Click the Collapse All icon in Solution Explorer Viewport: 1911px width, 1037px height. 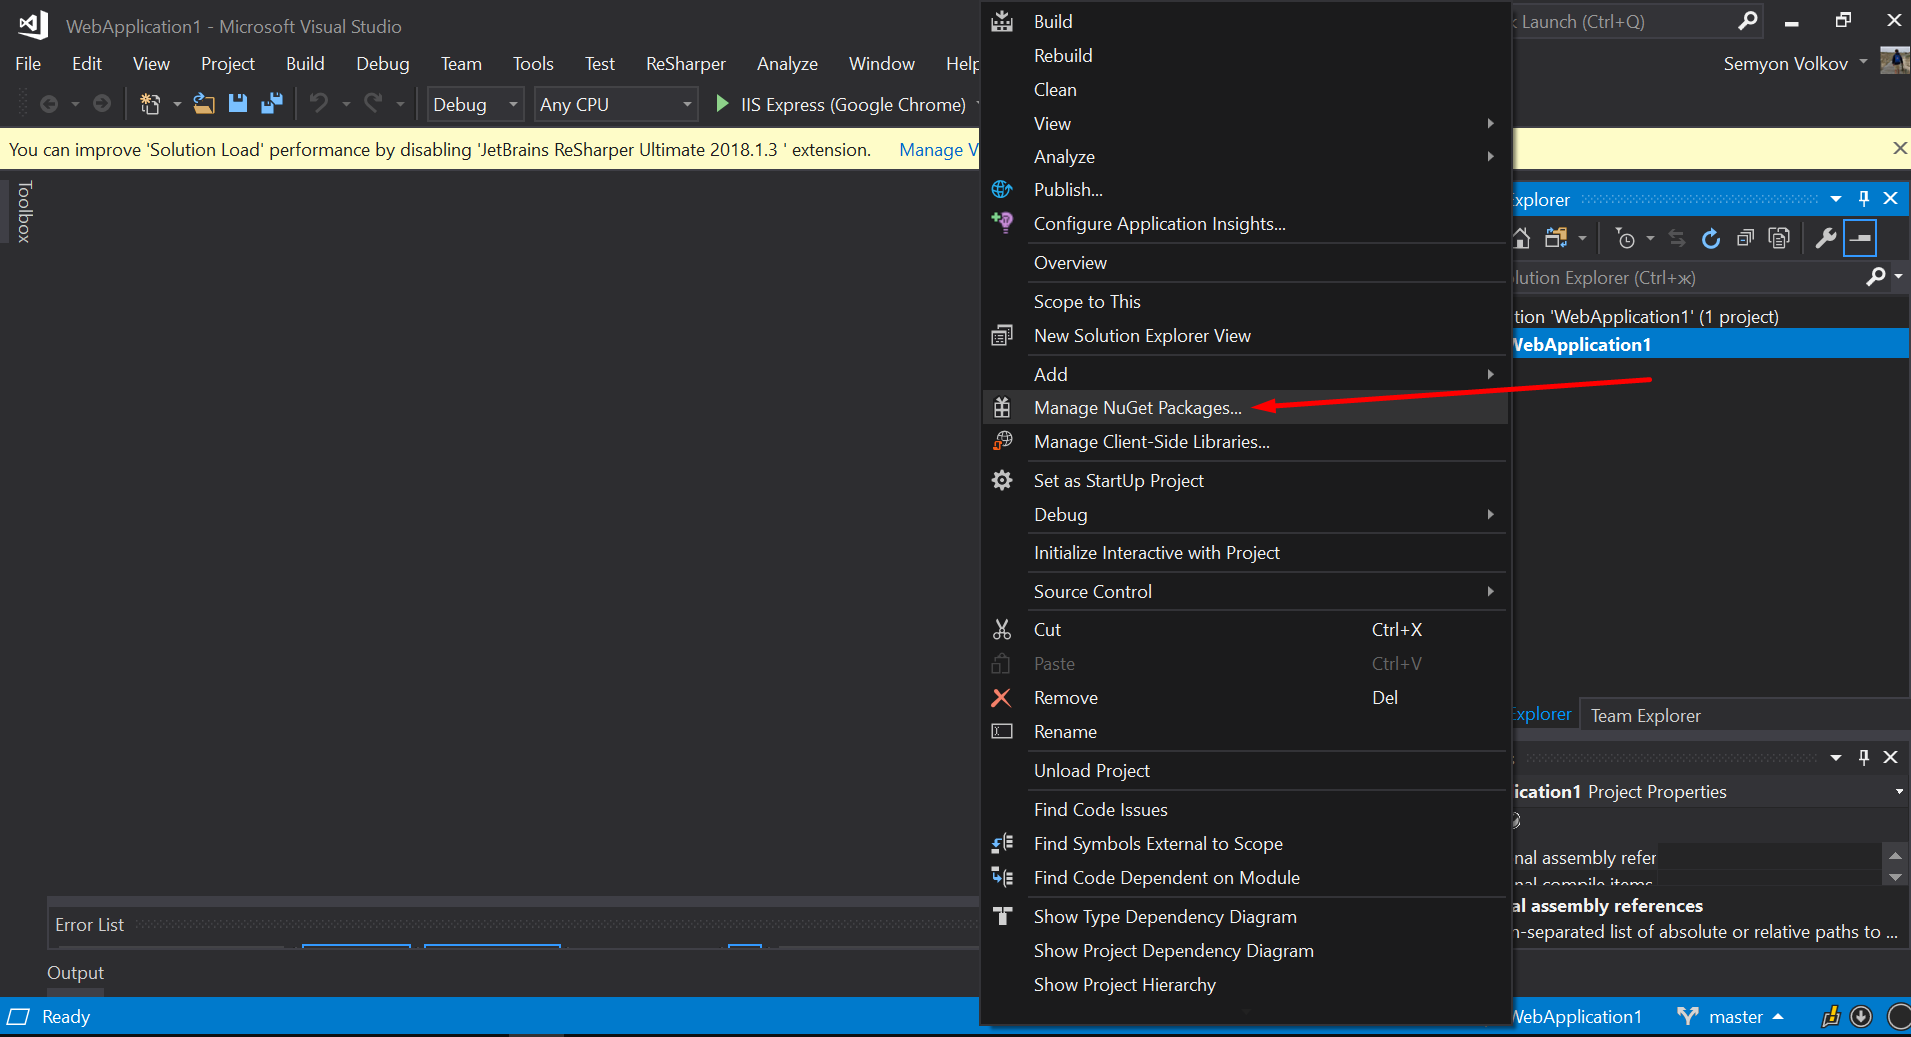[1745, 238]
